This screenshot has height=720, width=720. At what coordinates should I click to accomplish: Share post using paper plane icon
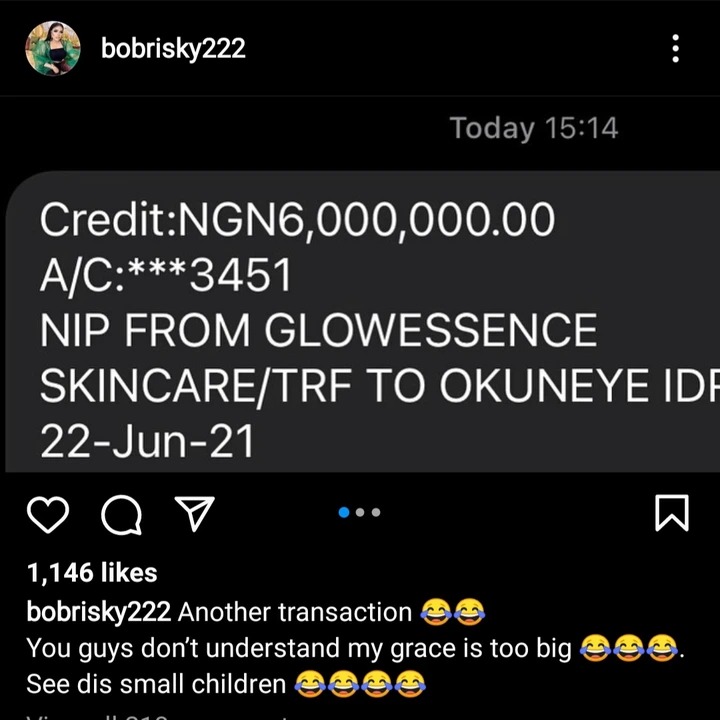(195, 513)
